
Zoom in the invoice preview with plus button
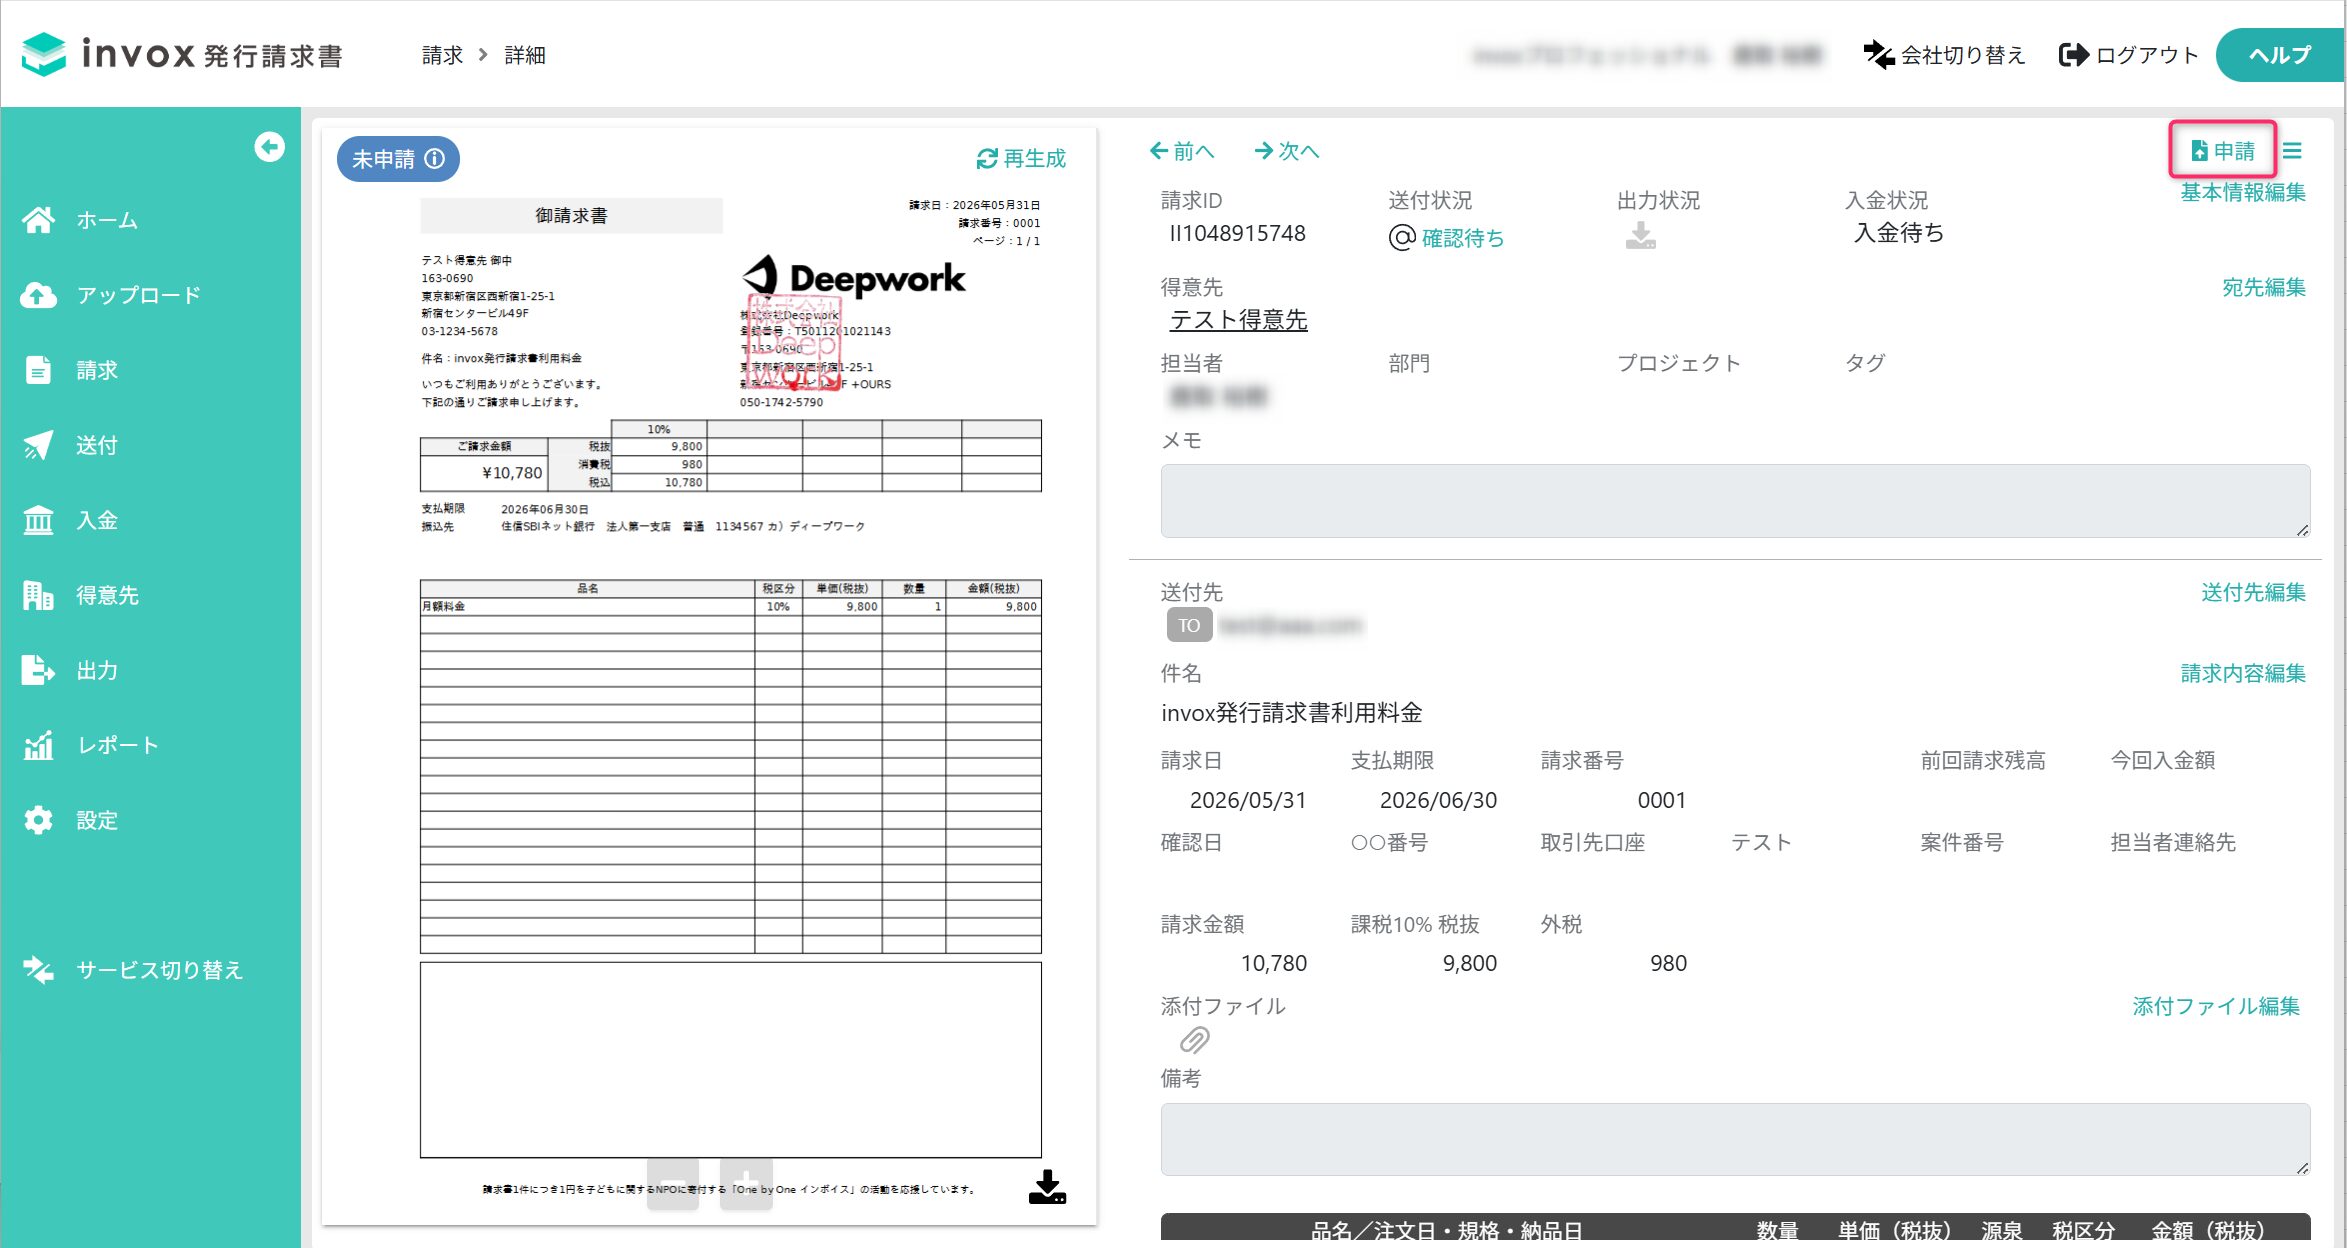[746, 1184]
